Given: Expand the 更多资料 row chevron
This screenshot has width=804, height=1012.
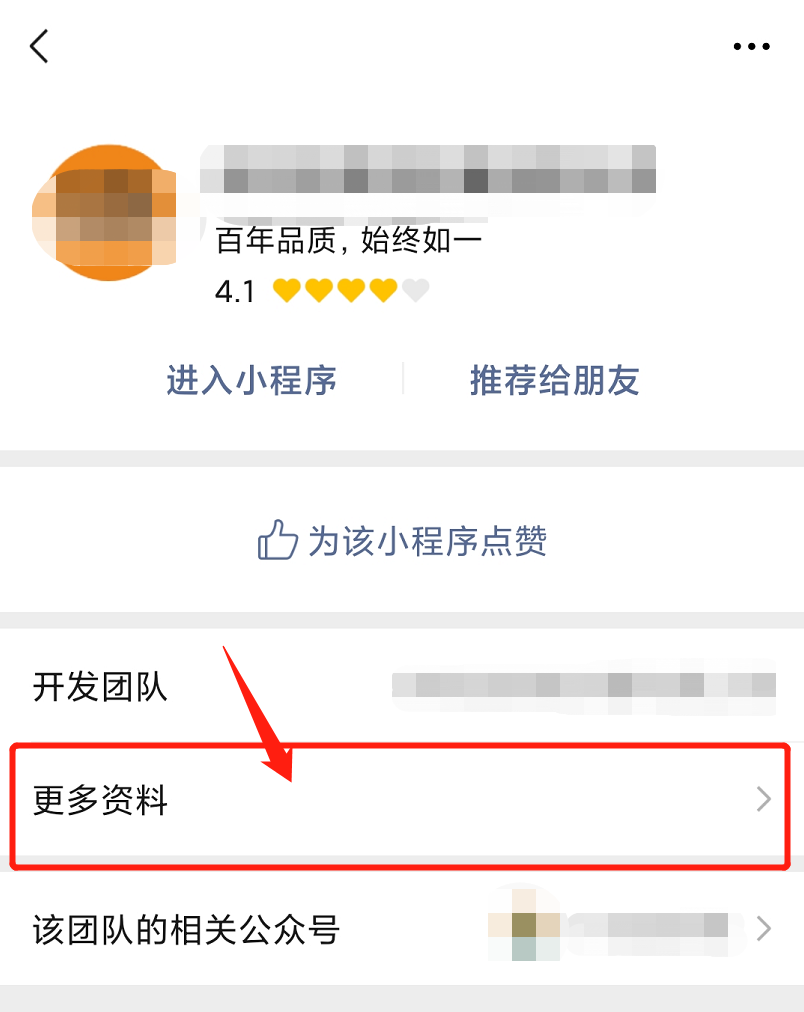Looking at the screenshot, I should tap(764, 799).
